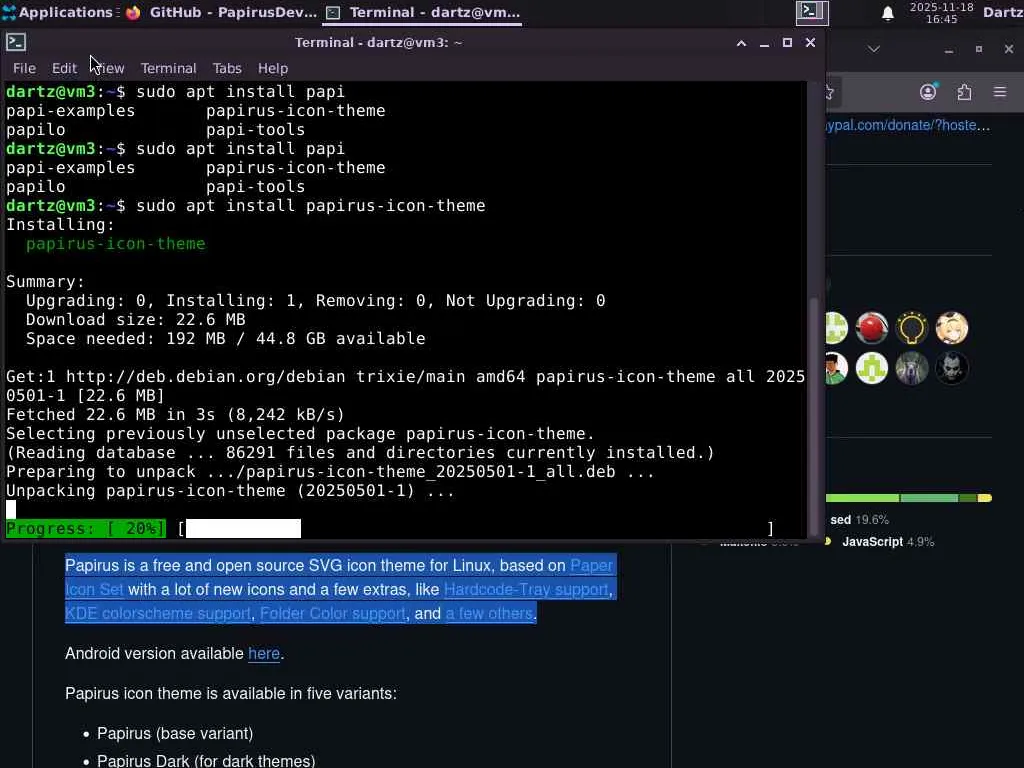
Task: Click the terminal window icon in the title bar
Action: tap(16, 42)
